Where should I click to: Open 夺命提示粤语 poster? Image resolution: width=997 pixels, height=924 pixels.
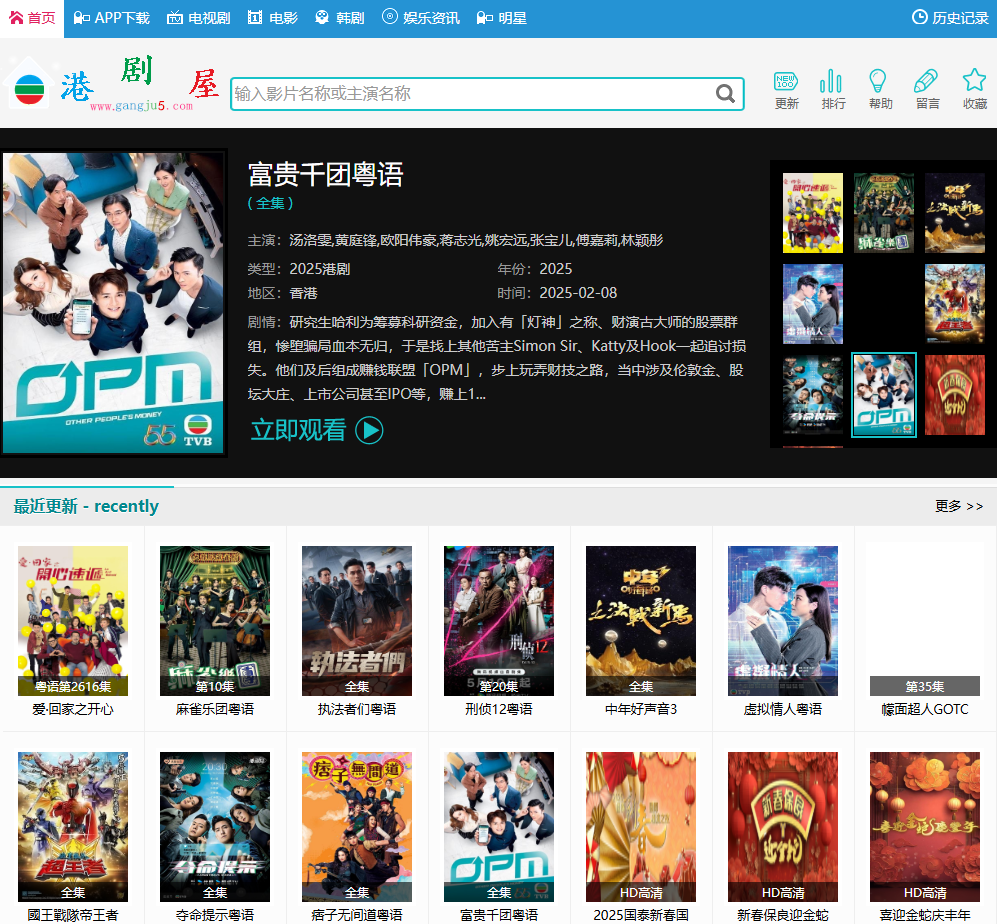point(215,827)
